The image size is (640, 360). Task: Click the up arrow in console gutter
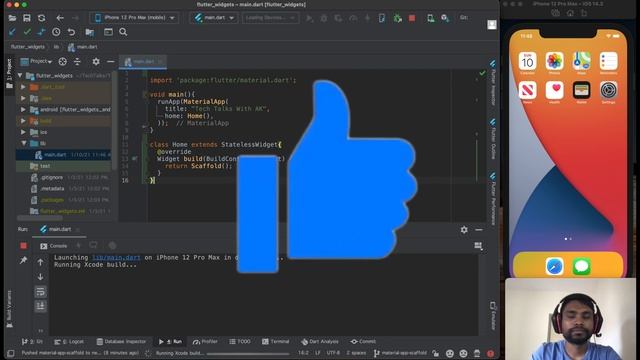coord(40,262)
